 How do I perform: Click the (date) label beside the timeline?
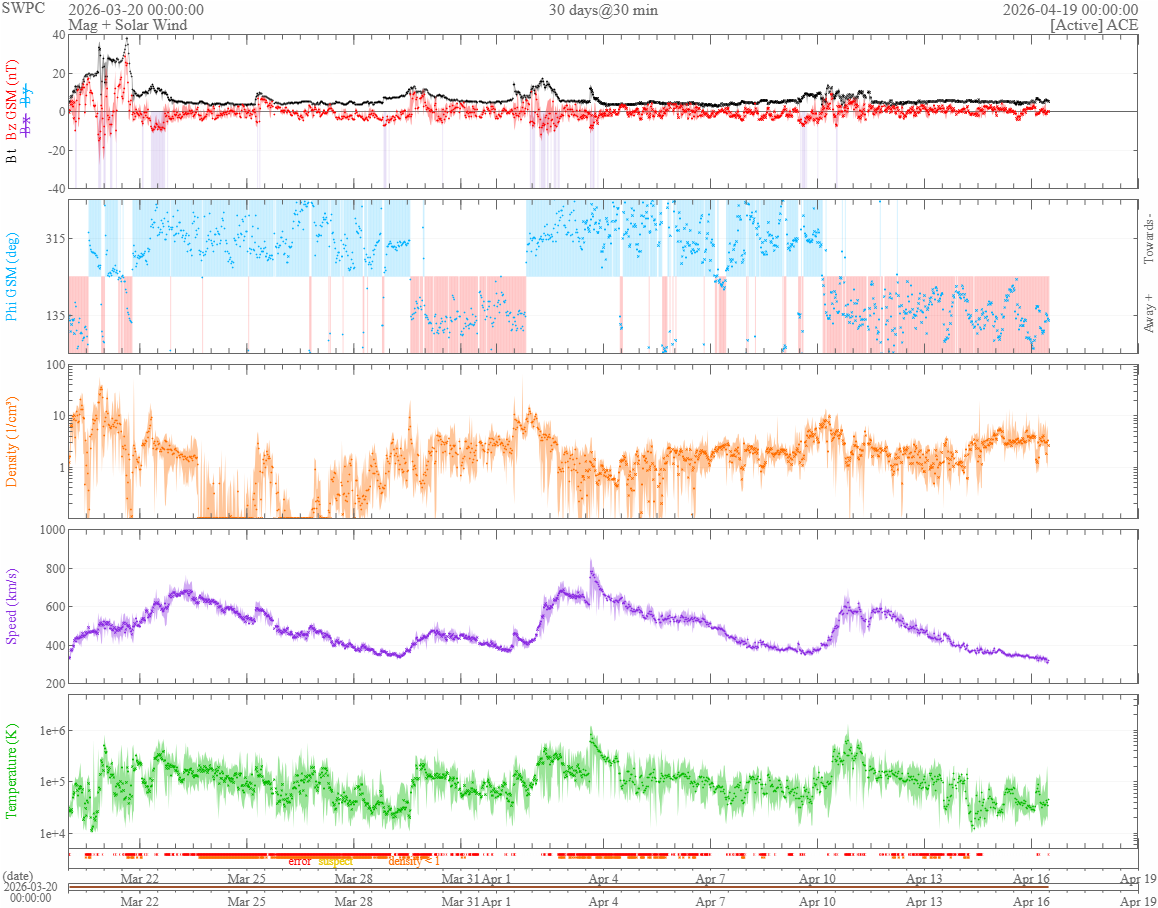[18, 876]
